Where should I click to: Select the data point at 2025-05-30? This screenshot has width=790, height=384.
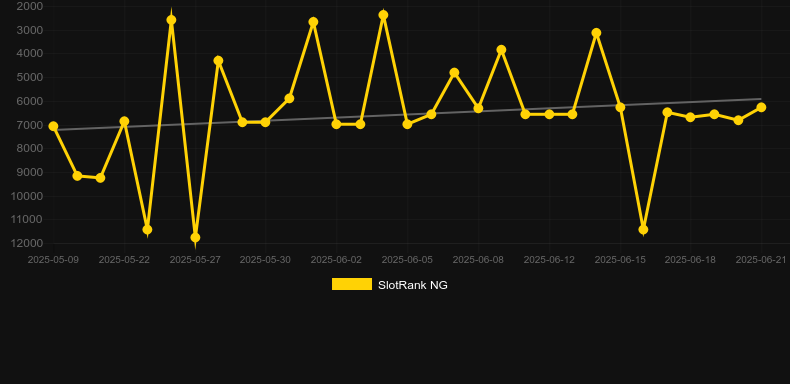[266, 122]
